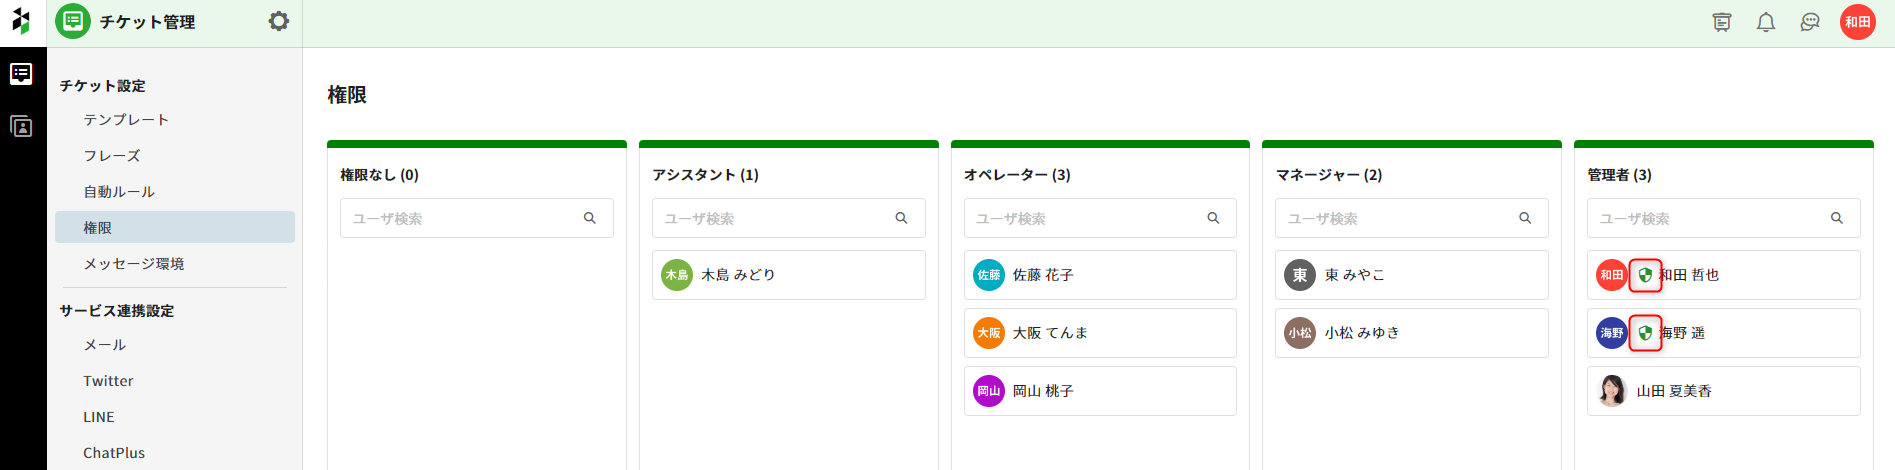Open the Twitter integration settings
The height and width of the screenshot is (470, 1895).
coord(108,381)
